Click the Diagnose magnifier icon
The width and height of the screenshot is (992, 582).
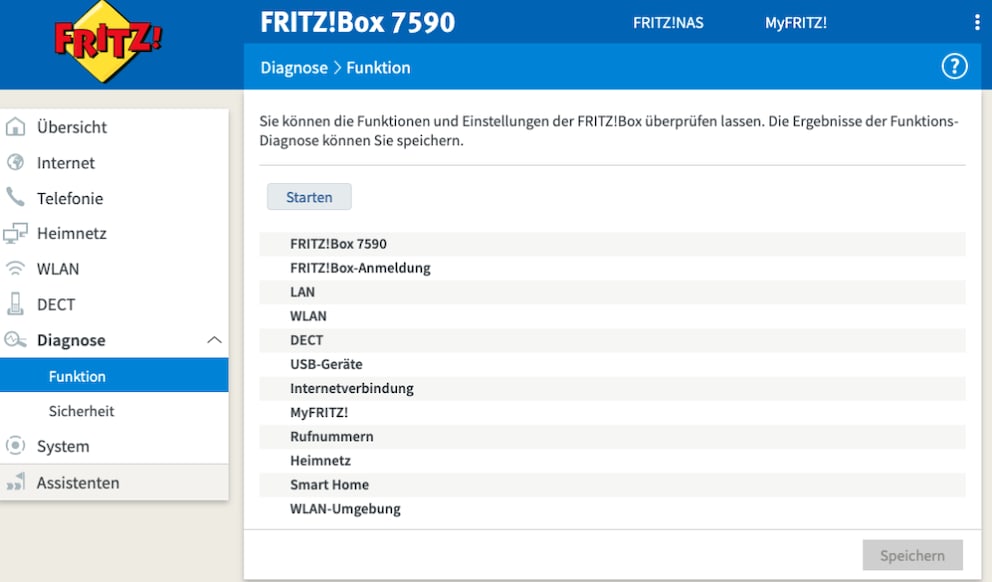[x=15, y=340]
